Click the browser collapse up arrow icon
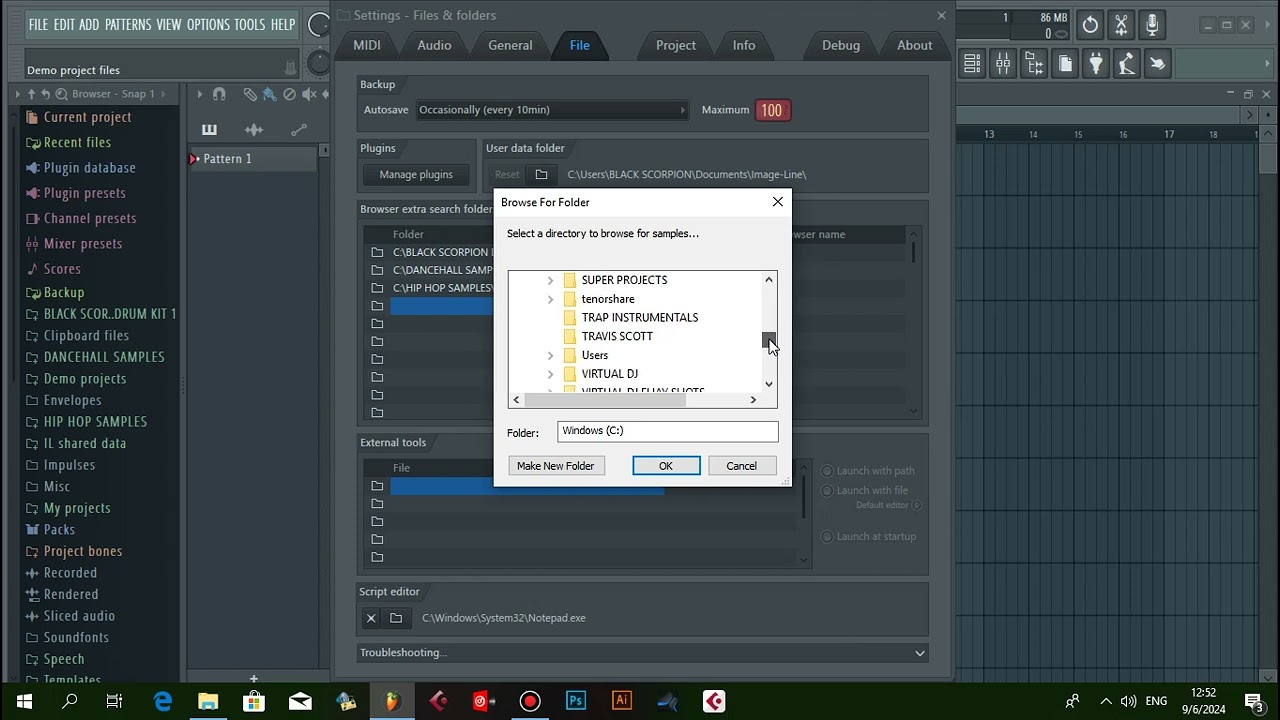Screen dimensions: 1280x720 point(31,94)
